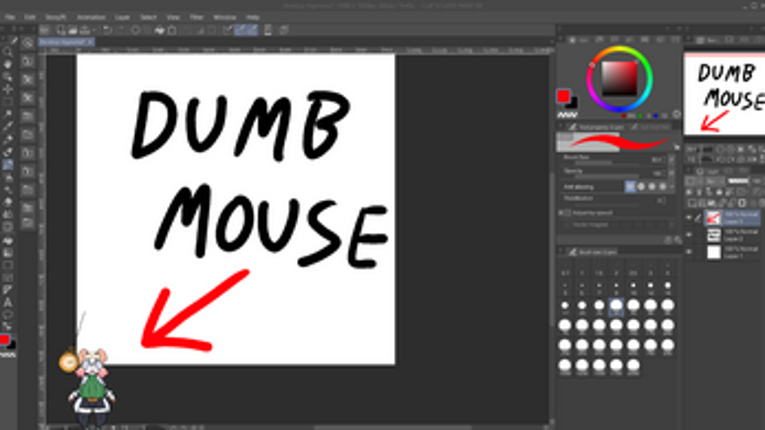Pick a hue on color wheel ring
The width and height of the screenshot is (765, 430).
coord(620,49)
